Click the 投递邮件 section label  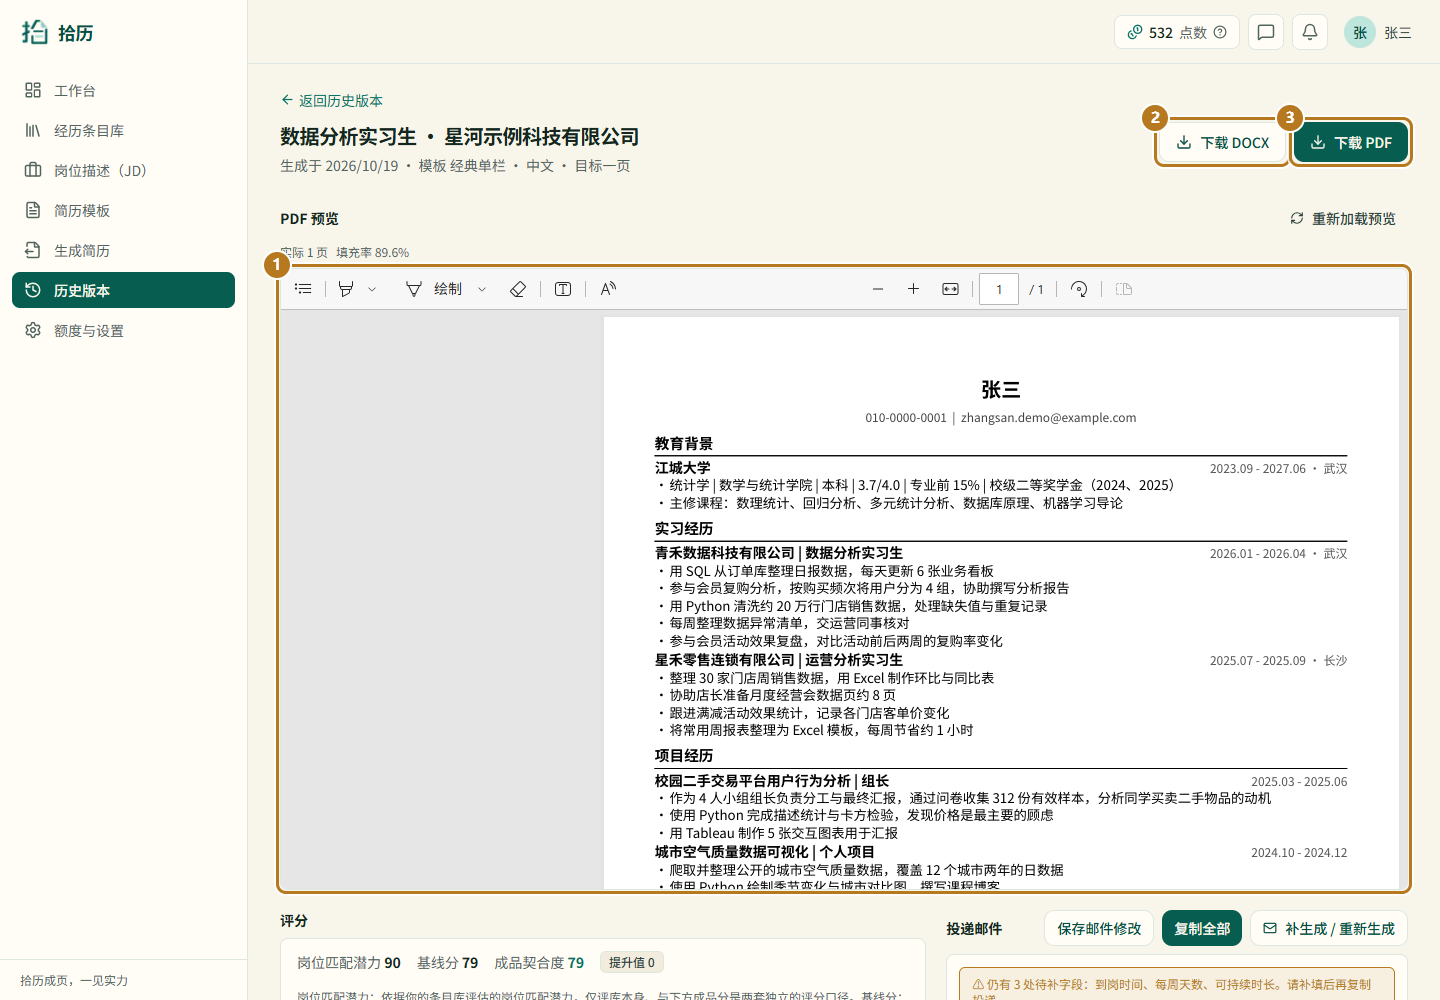tap(974, 928)
